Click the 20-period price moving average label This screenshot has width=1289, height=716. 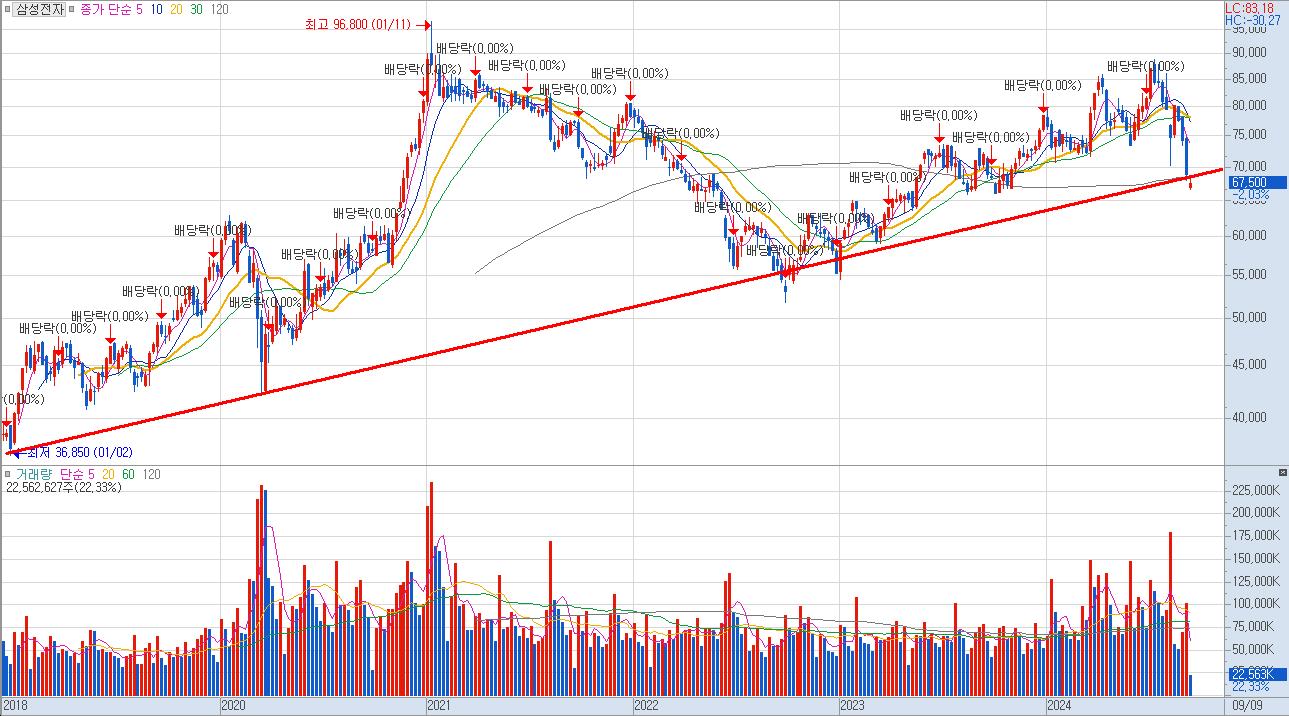pyautogui.click(x=177, y=9)
